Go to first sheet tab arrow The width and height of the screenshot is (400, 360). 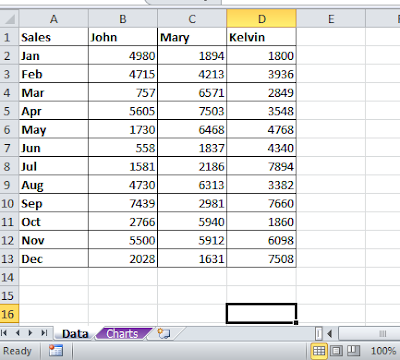[5, 333]
